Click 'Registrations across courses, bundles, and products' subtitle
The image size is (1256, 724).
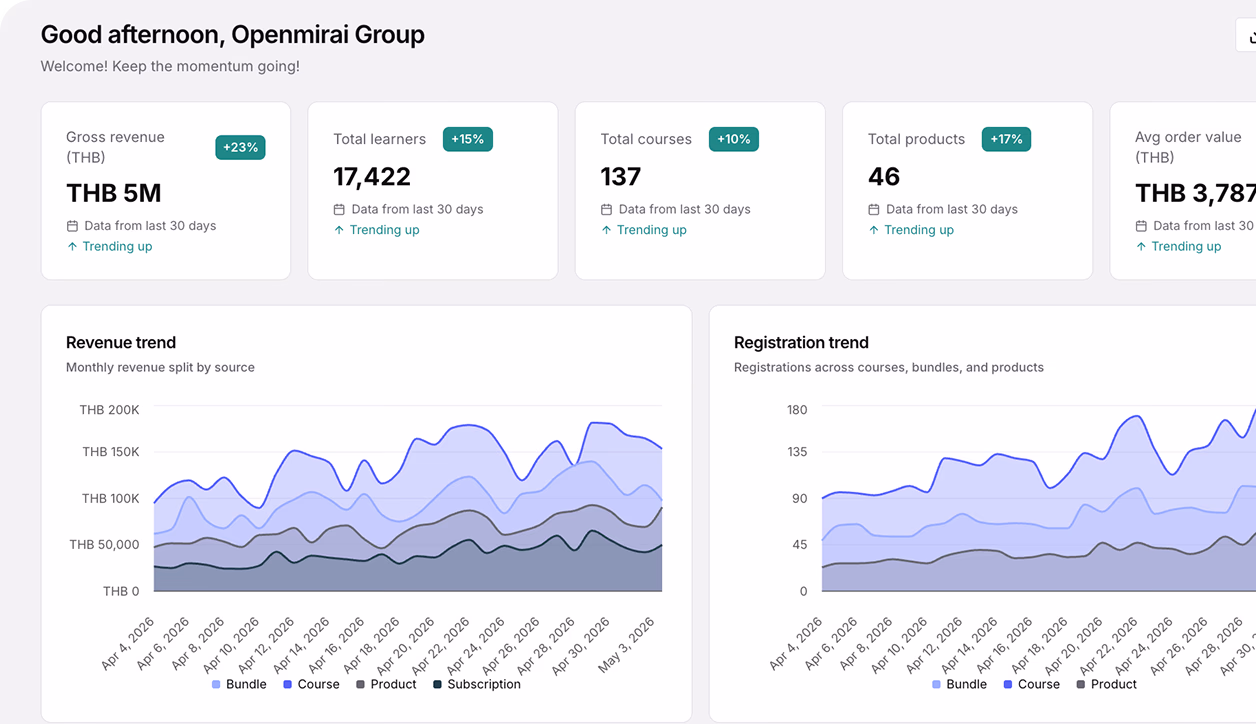click(x=889, y=367)
